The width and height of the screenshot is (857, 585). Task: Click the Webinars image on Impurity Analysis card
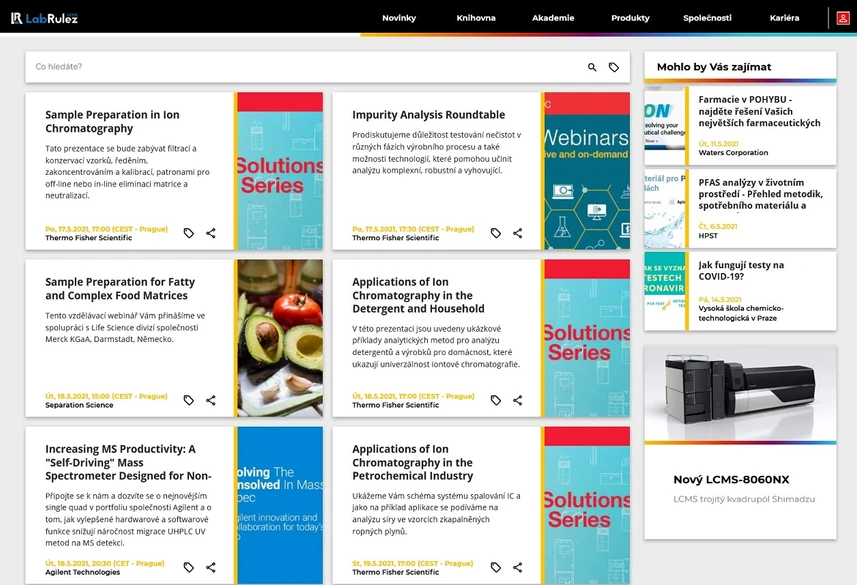587,171
